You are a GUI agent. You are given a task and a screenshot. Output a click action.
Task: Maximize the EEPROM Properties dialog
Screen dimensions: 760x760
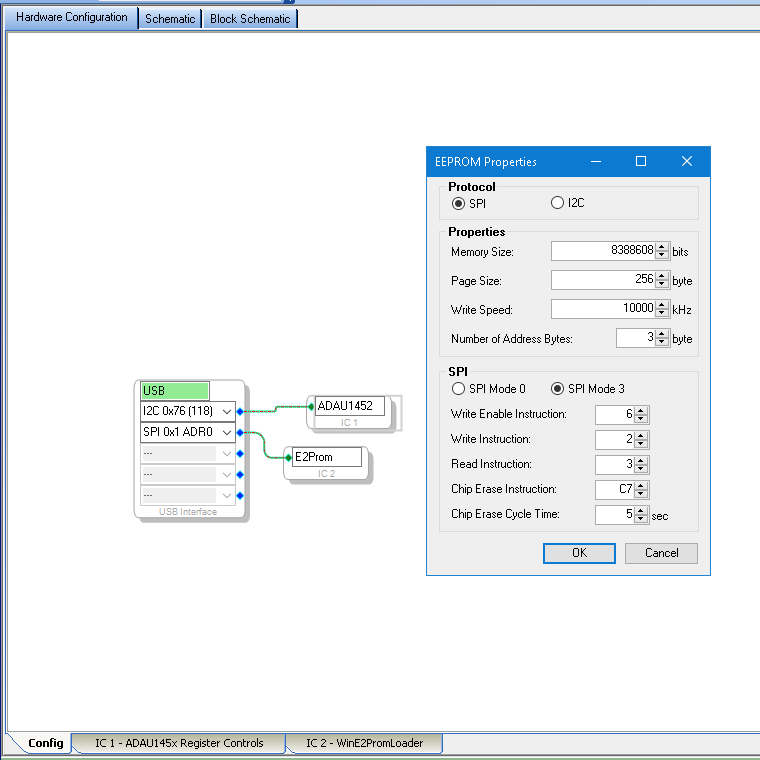(x=641, y=161)
